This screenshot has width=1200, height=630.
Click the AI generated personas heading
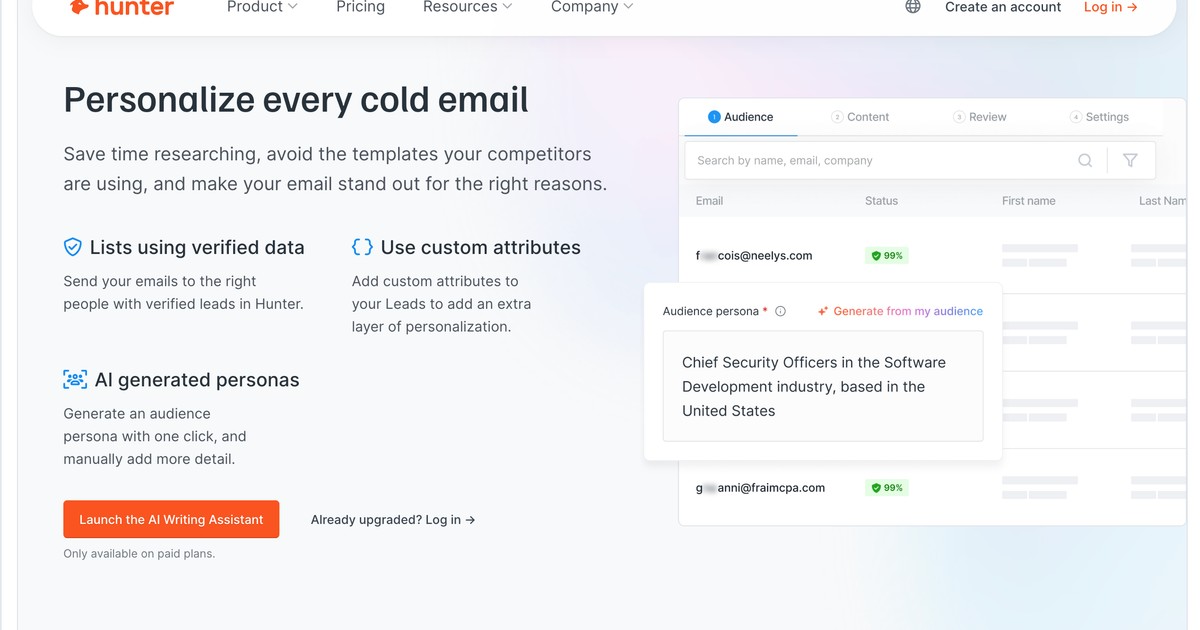point(197,380)
